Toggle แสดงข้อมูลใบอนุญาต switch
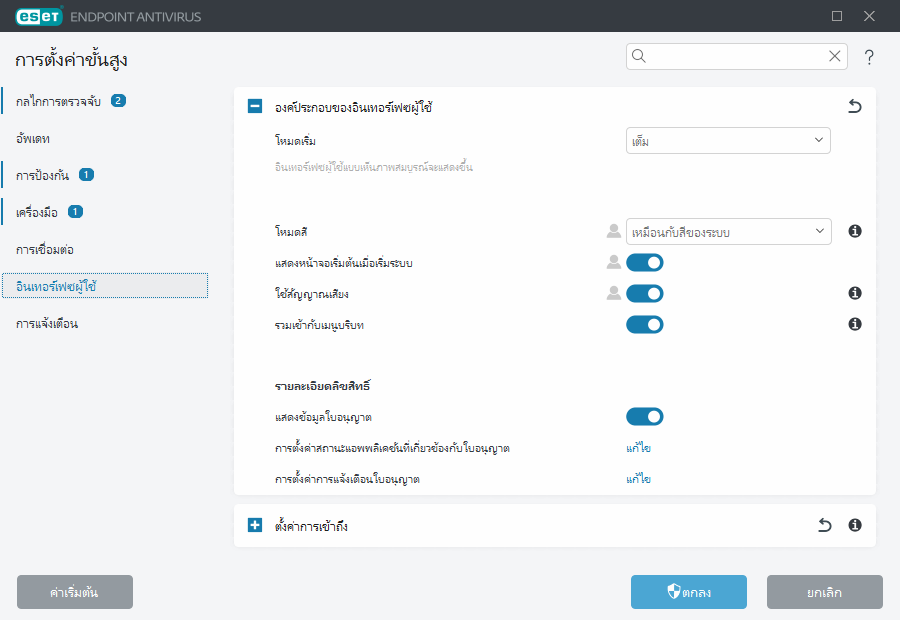This screenshot has height=620, width=900. click(x=645, y=416)
